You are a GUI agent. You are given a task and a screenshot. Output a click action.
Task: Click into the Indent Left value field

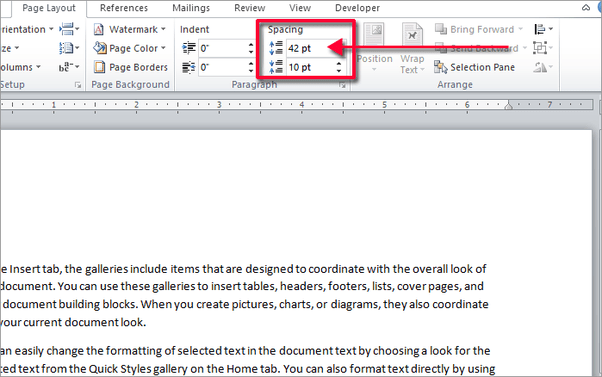click(x=223, y=48)
